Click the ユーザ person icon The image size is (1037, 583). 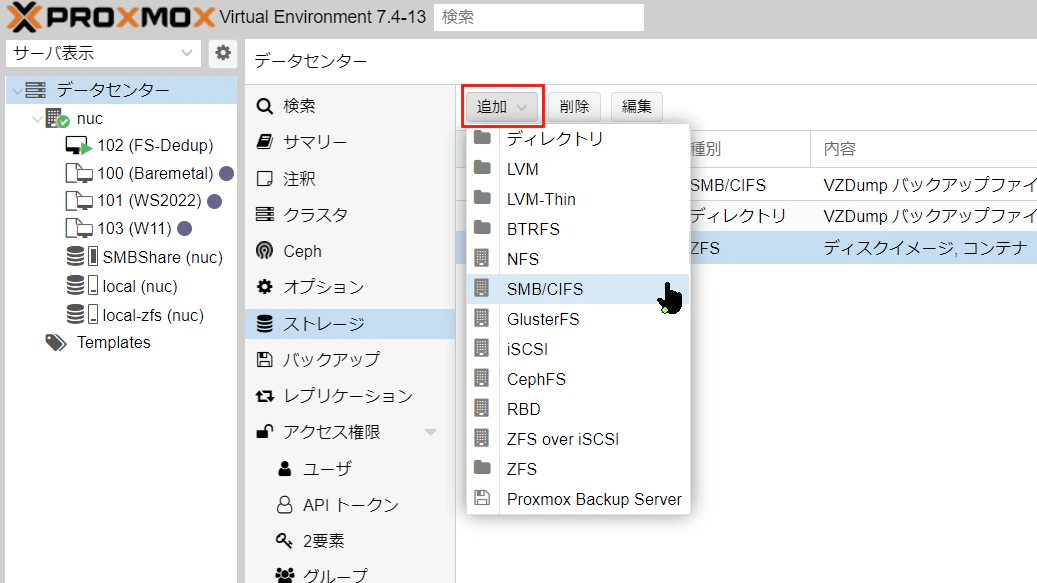(284, 469)
